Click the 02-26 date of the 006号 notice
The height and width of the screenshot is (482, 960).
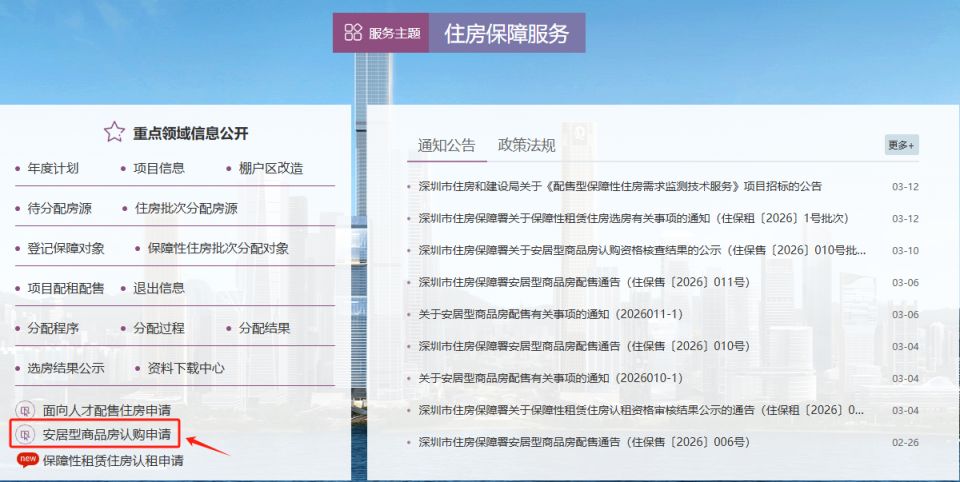click(905, 442)
